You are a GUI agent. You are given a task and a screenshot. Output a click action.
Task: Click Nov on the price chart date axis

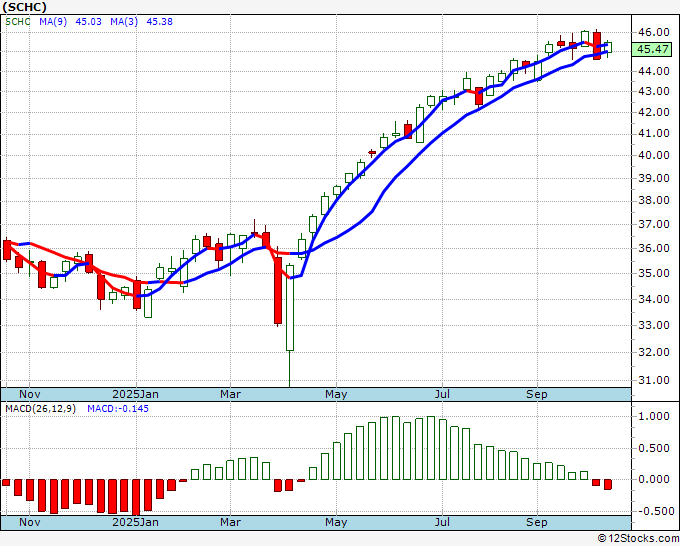tap(30, 394)
